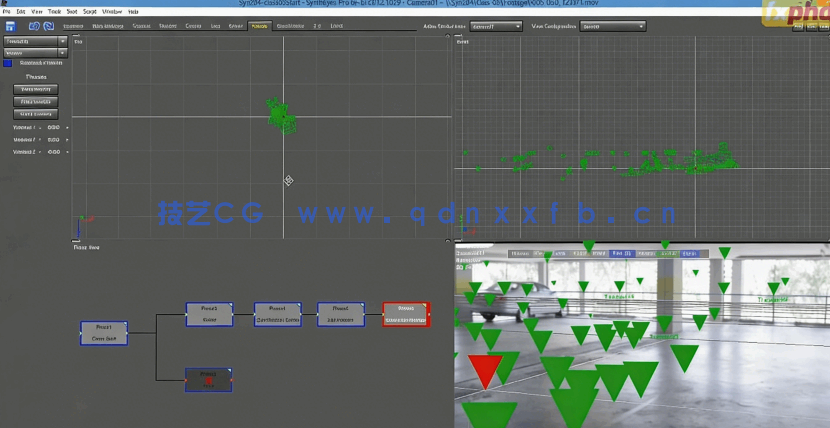Screen dimensions: 830x428
Task: Open the File menu
Action: click(6, 11)
